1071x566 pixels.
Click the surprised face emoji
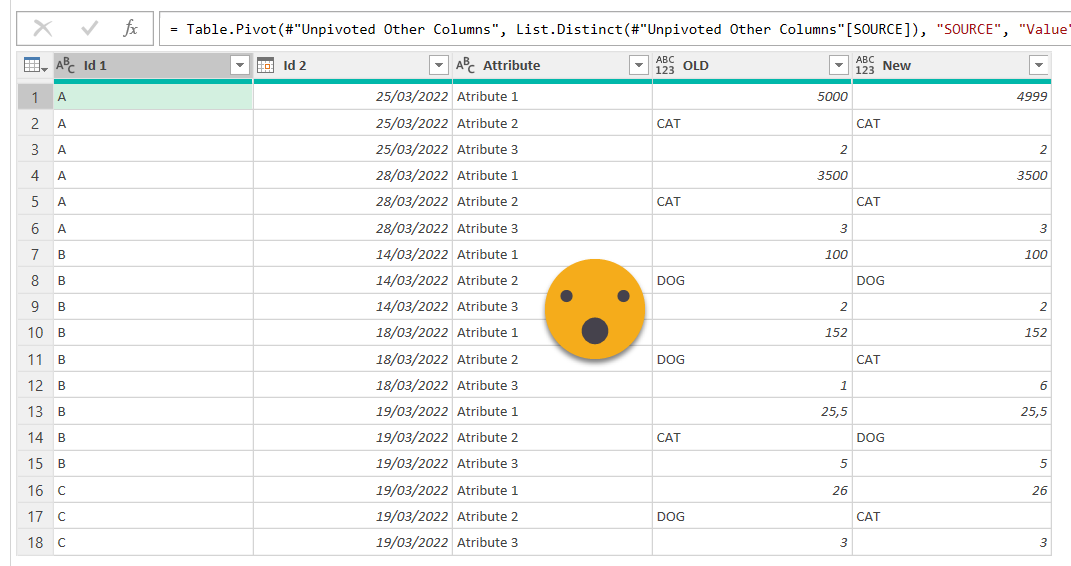[x=595, y=310]
